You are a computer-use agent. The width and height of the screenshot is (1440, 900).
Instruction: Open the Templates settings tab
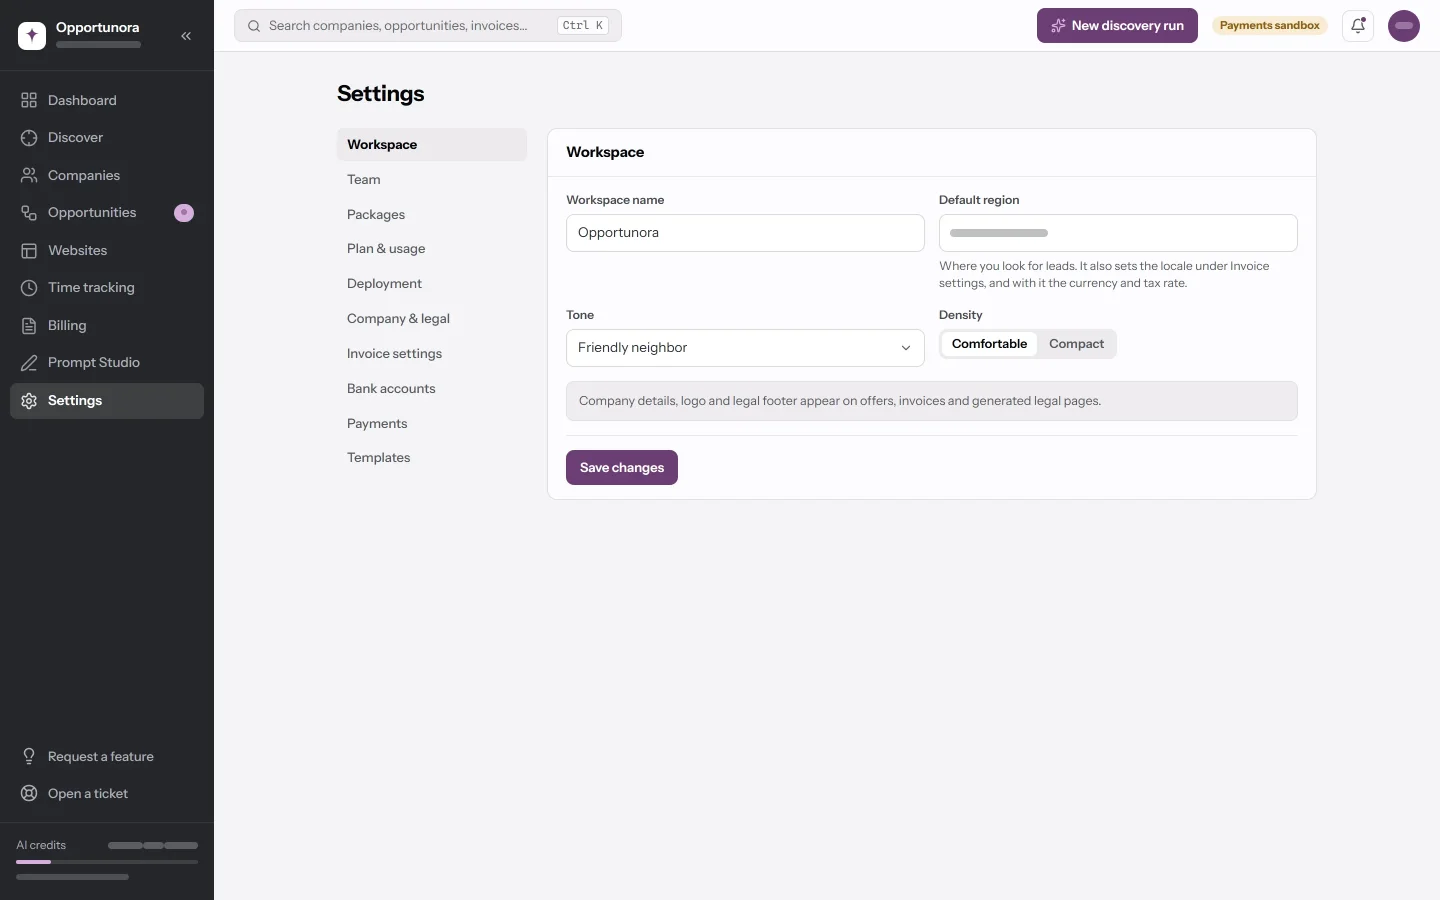(432, 458)
